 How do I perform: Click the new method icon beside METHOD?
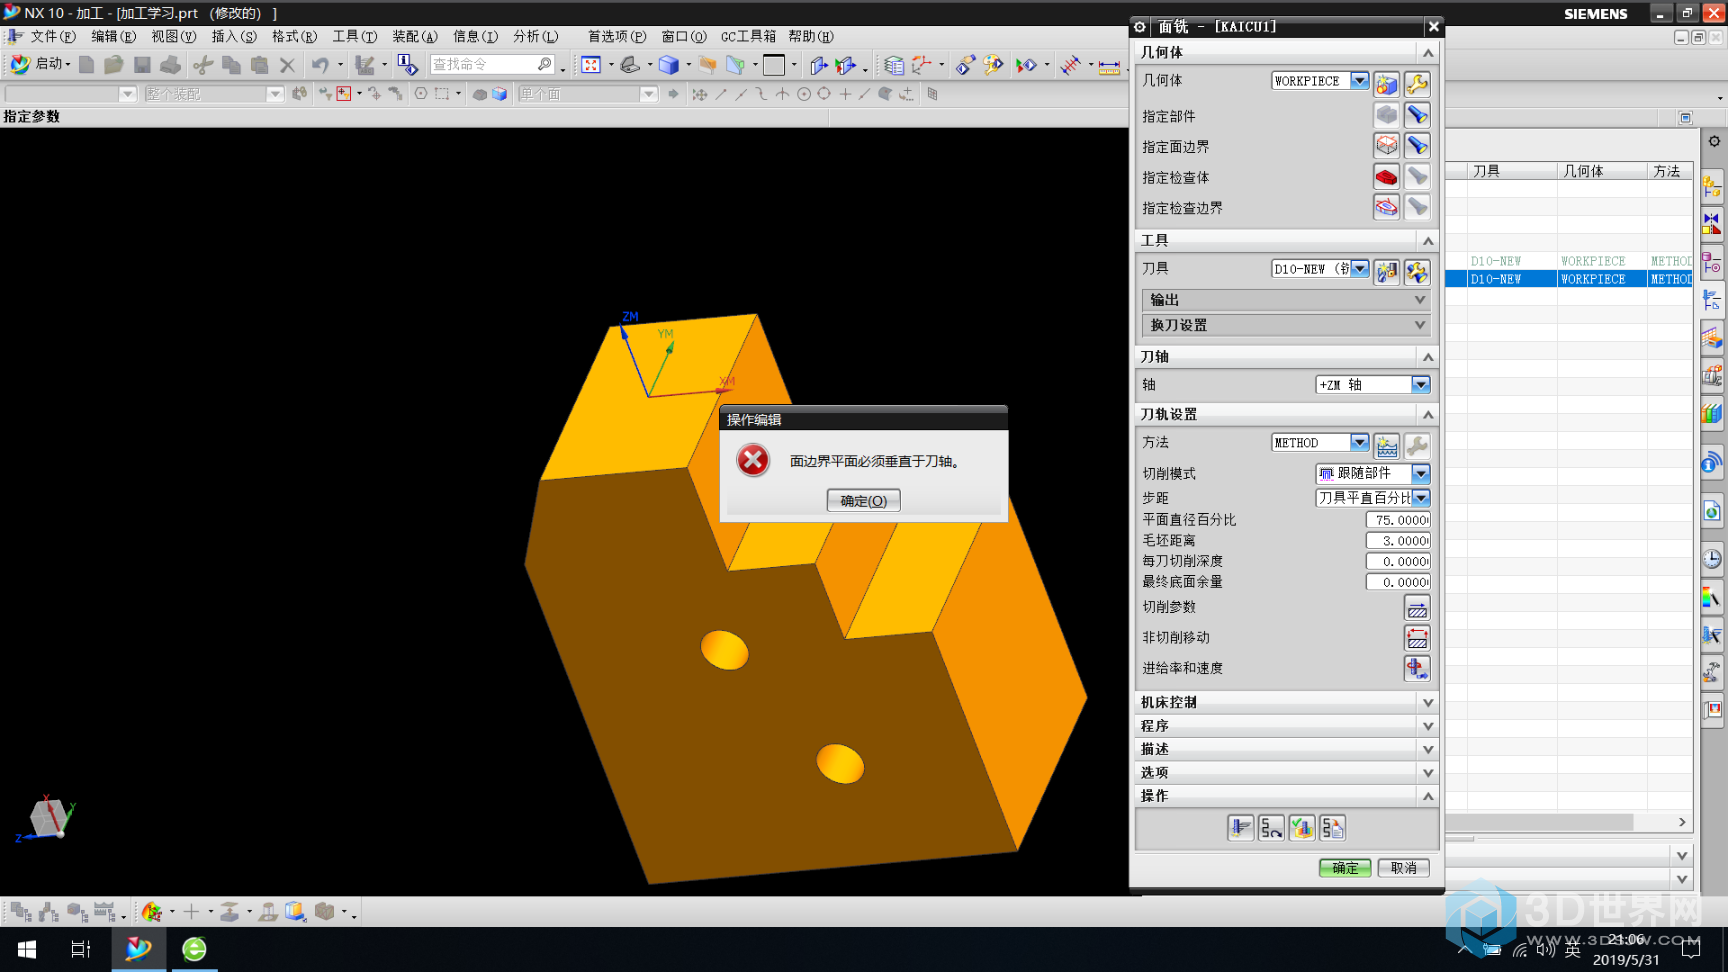[x=1386, y=446]
